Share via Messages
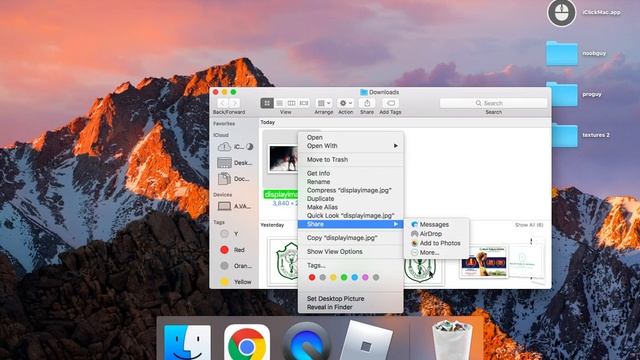 tap(436, 224)
